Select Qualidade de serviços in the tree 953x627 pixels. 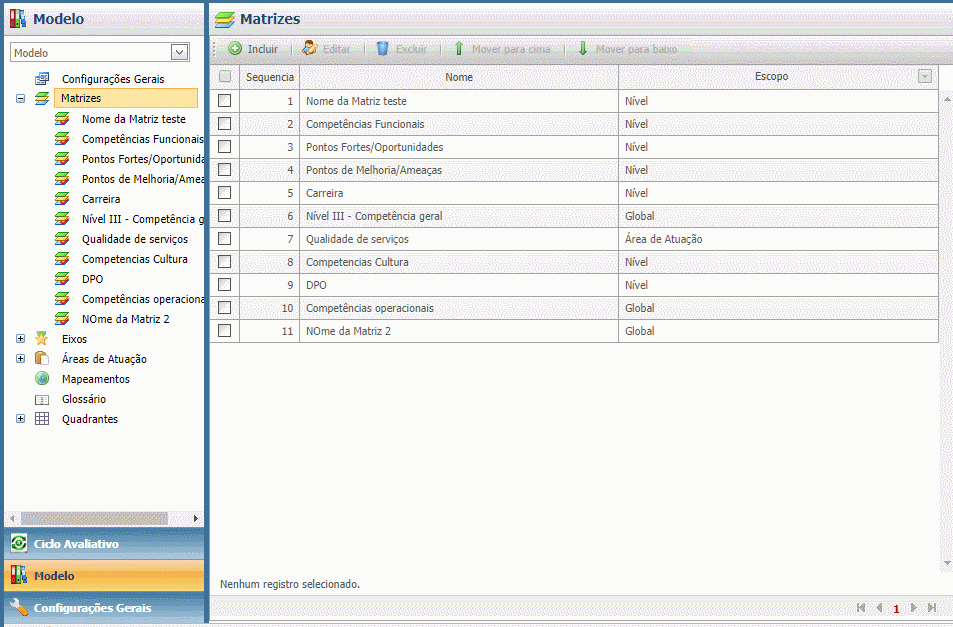(134, 239)
